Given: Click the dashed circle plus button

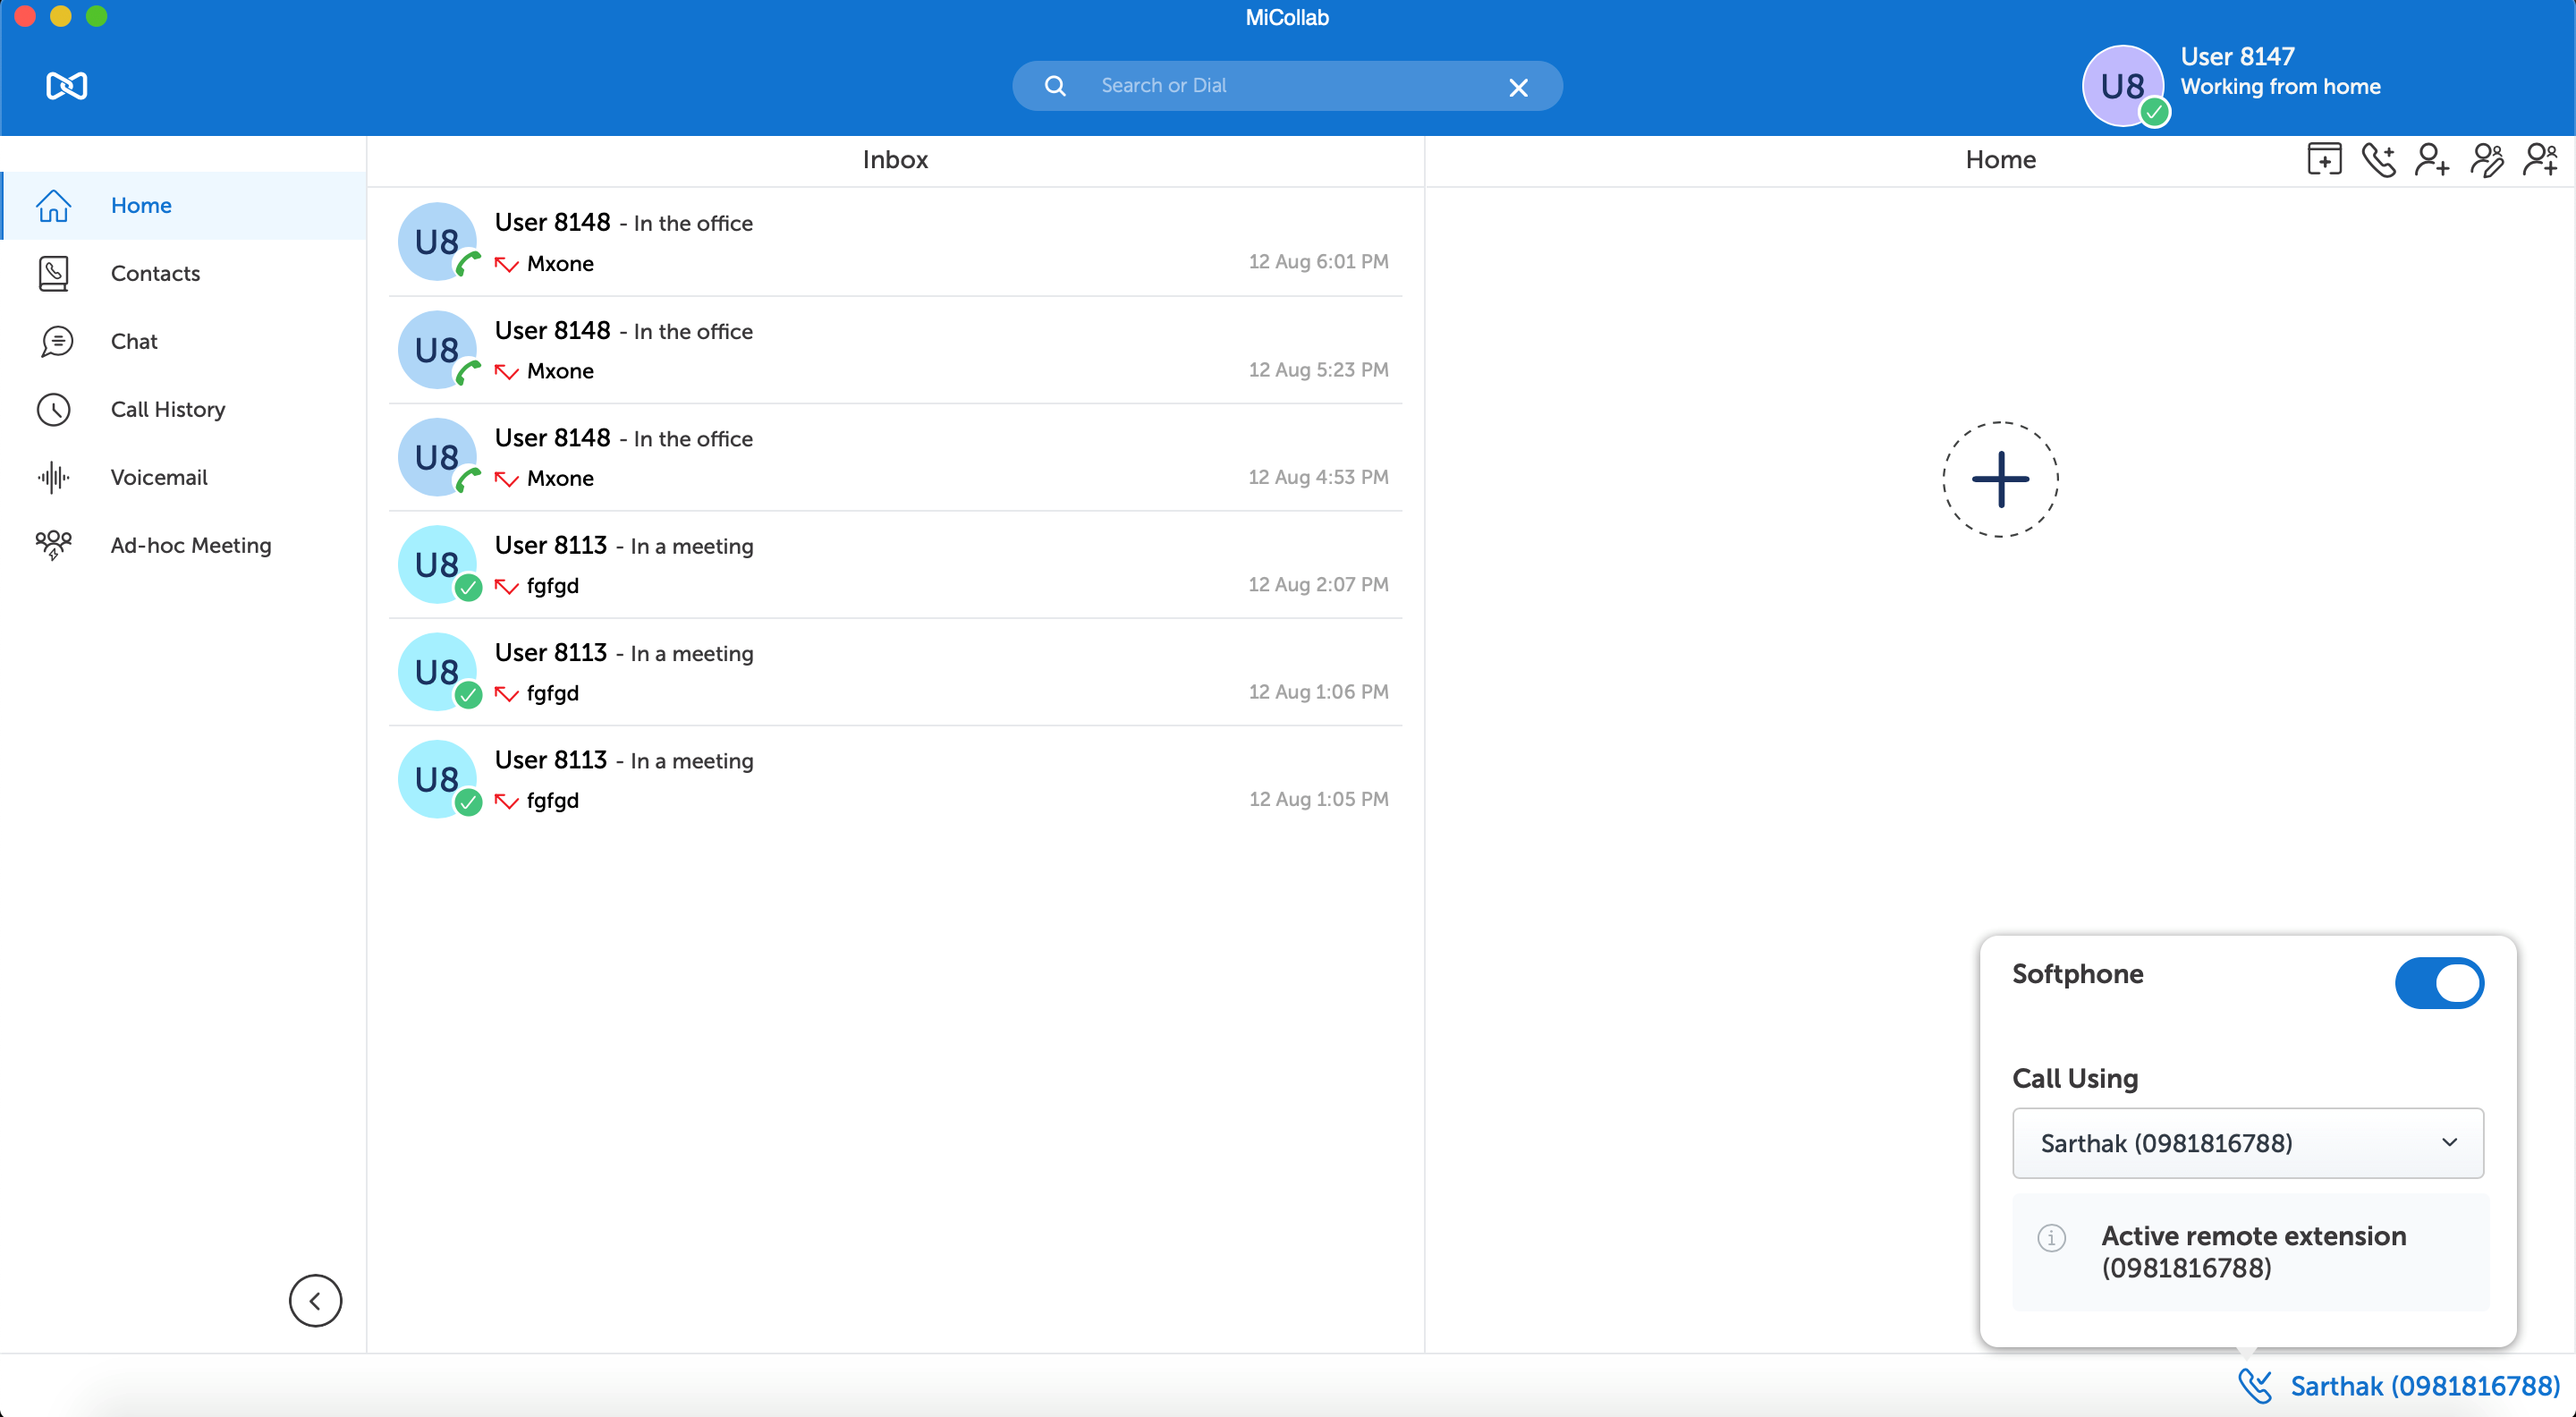Looking at the screenshot, I should (2000, 479).
